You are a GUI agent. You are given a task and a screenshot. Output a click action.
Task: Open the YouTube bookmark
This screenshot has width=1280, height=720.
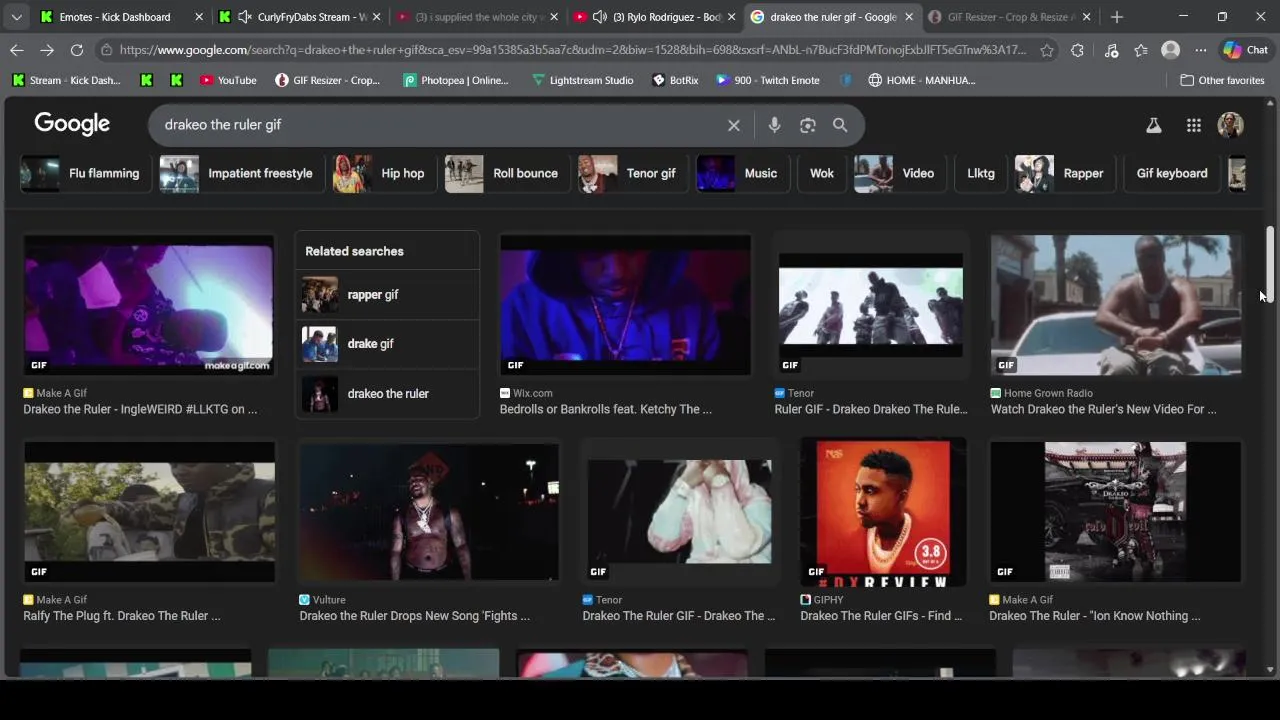[228, 80]
